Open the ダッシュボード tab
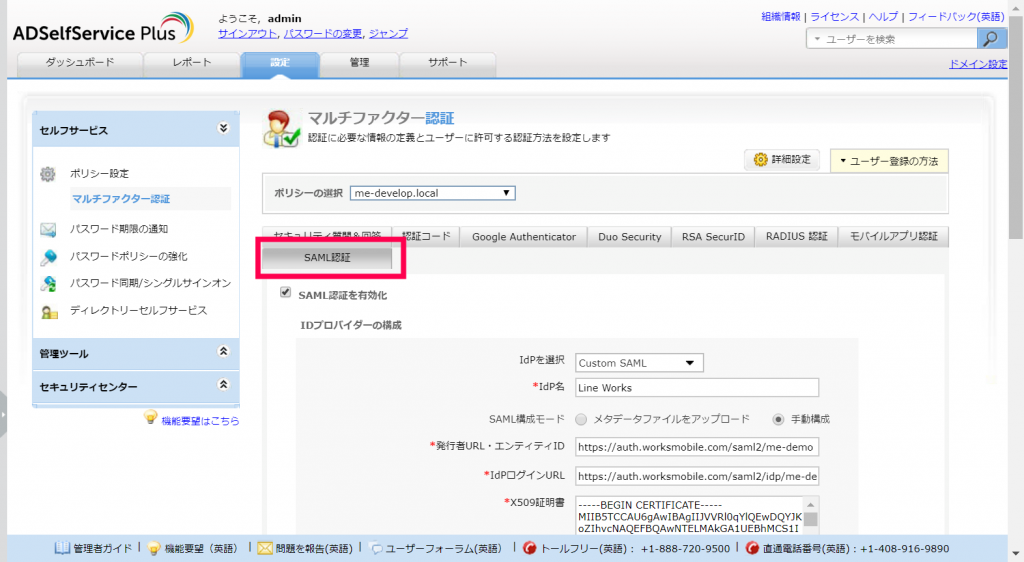Screen dimensions: 1024x562 [x=80, y=63]
